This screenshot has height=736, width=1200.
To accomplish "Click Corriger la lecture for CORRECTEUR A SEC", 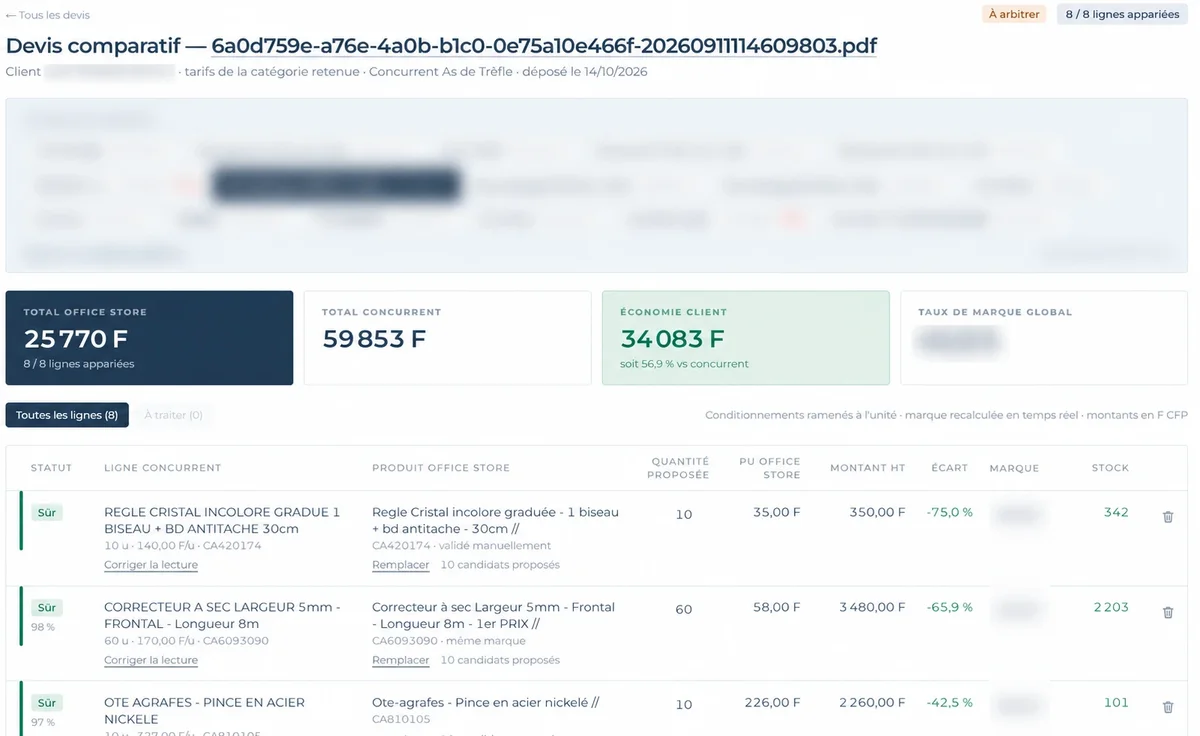I will point(151,660).
